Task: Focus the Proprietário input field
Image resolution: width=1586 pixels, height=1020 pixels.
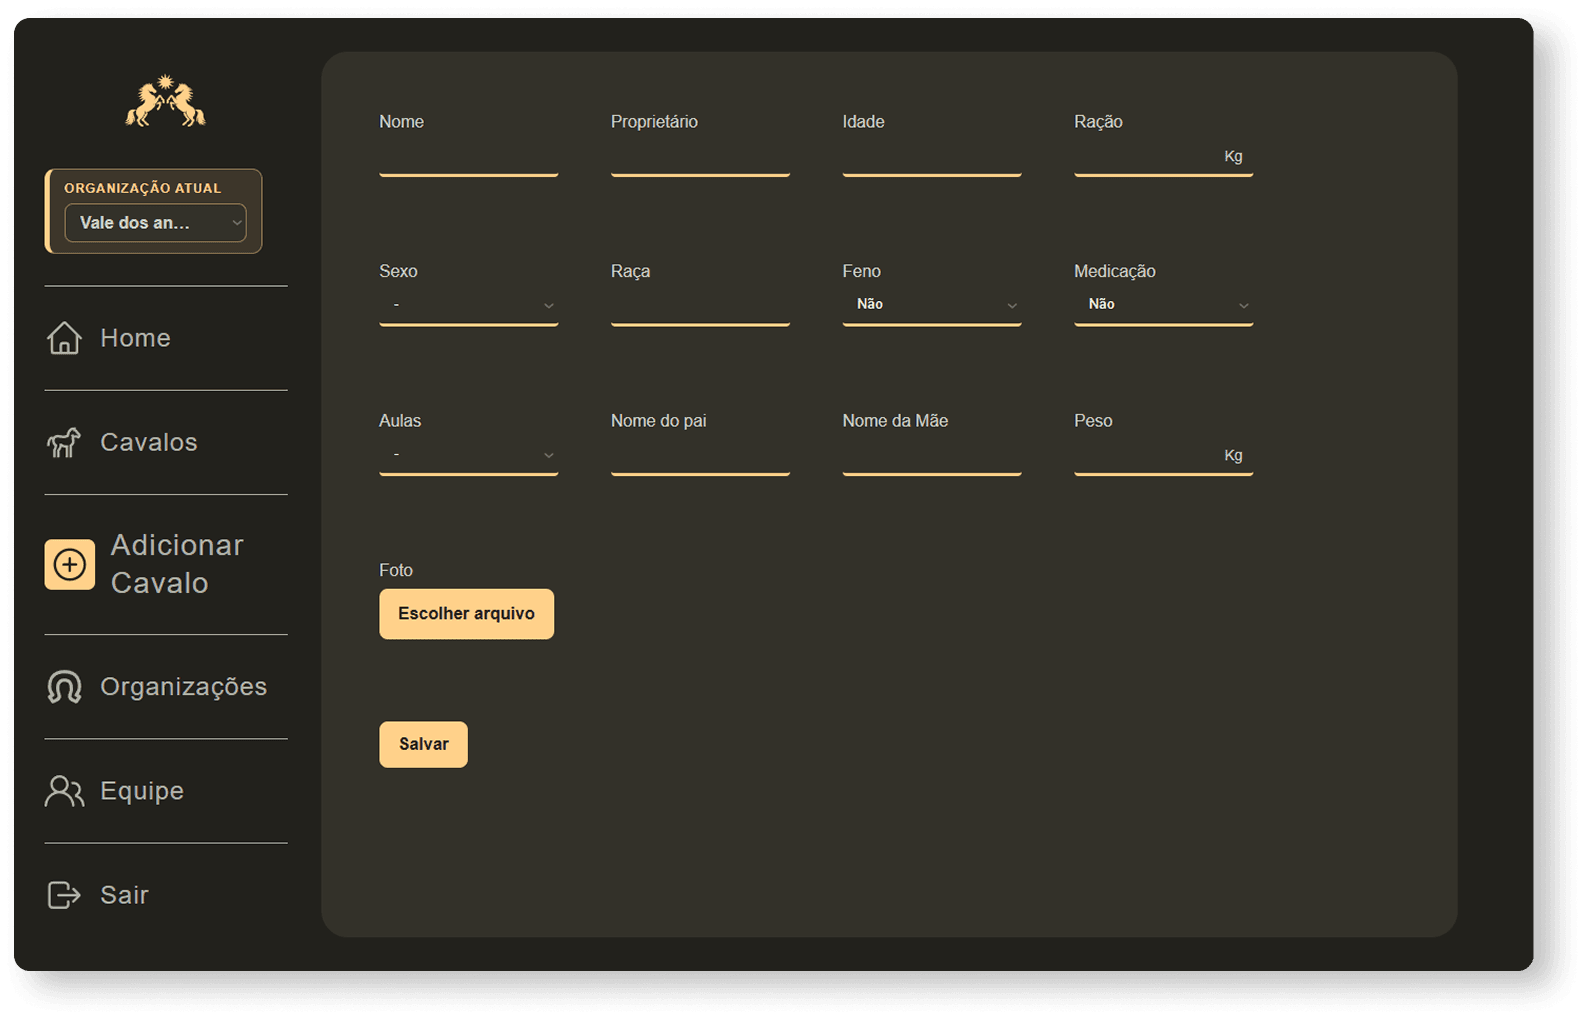Action: [700, 157]
